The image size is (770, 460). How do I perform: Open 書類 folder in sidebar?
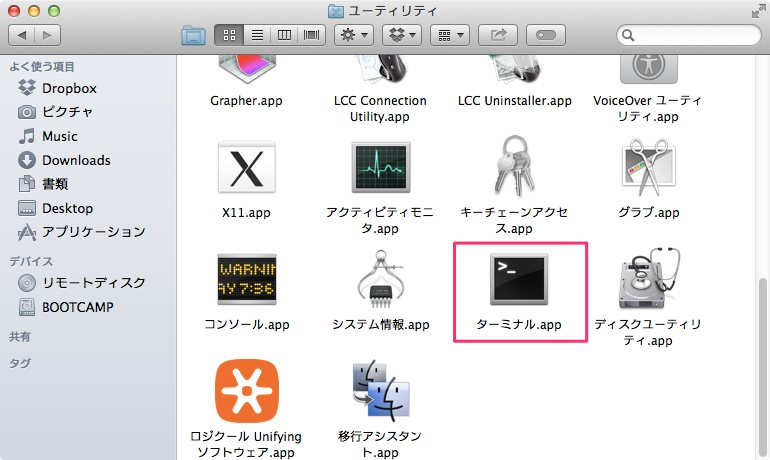43,184
